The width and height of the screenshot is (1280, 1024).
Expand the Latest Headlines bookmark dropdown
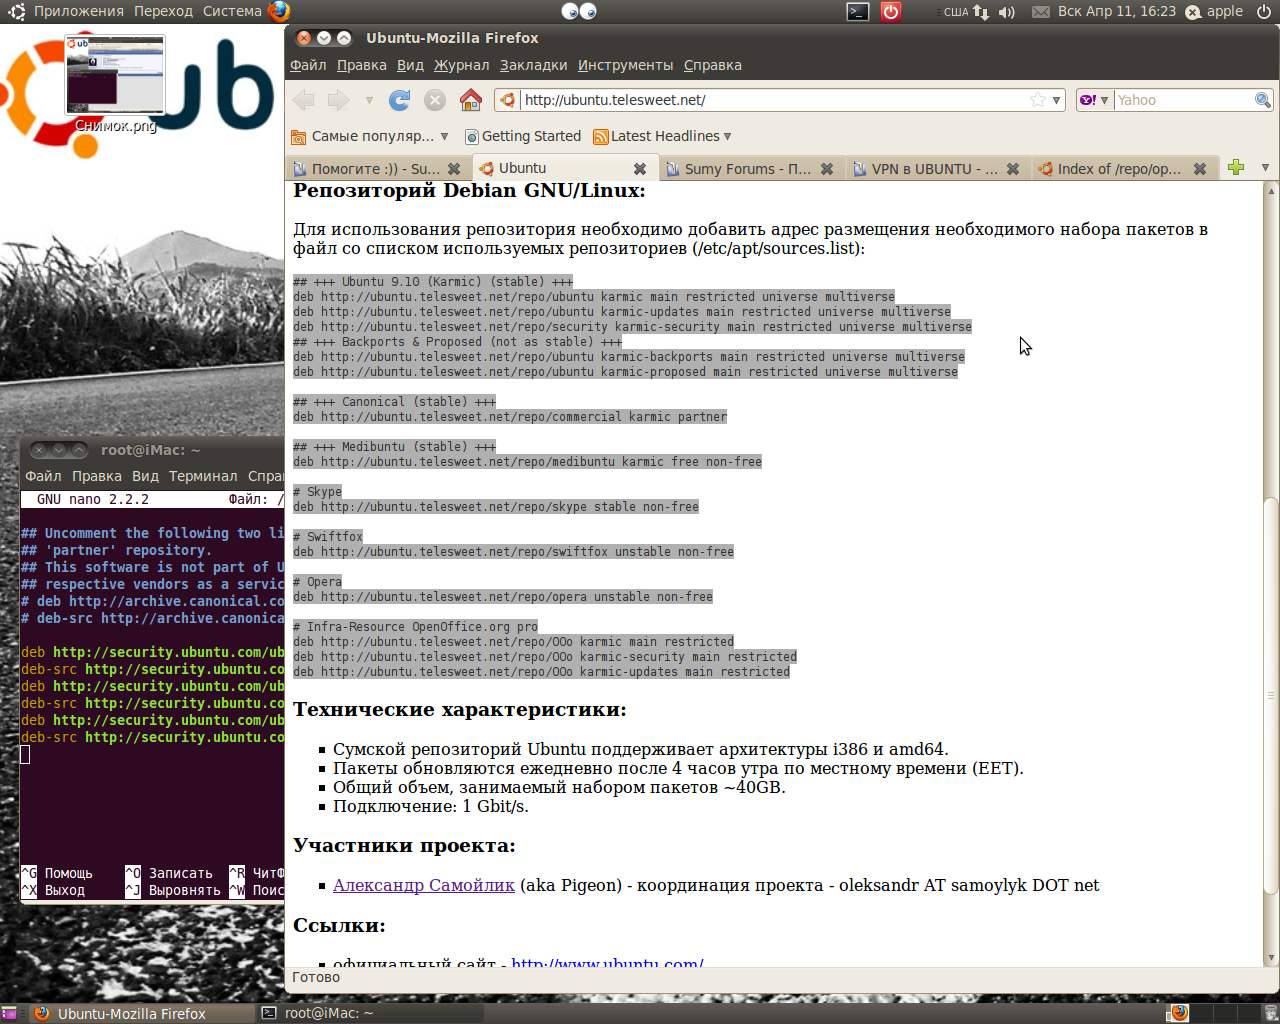click(727, 136)
